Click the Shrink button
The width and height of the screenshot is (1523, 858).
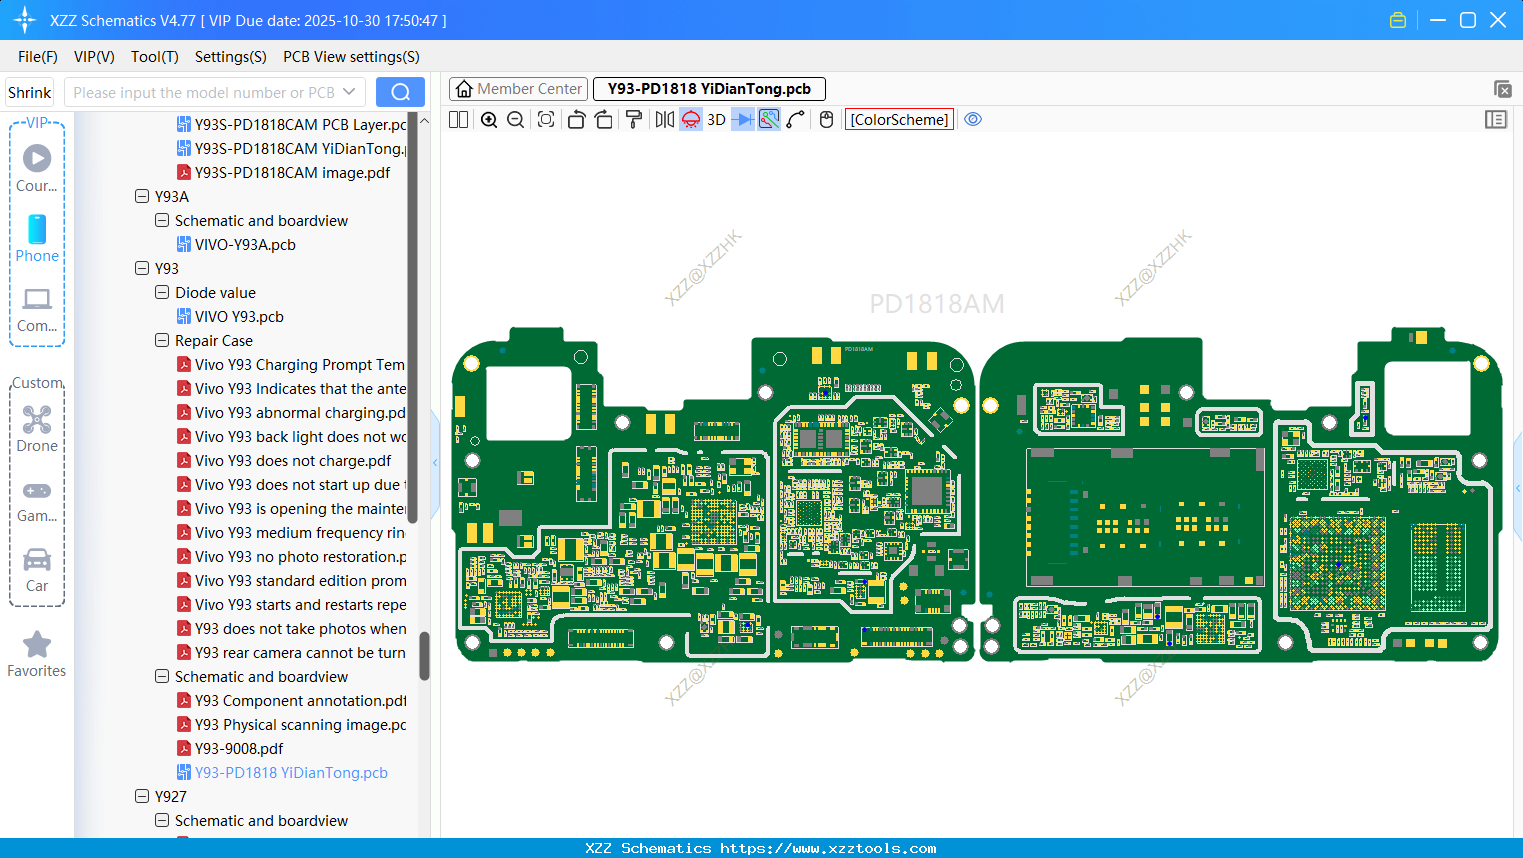[x=29, y=91]
